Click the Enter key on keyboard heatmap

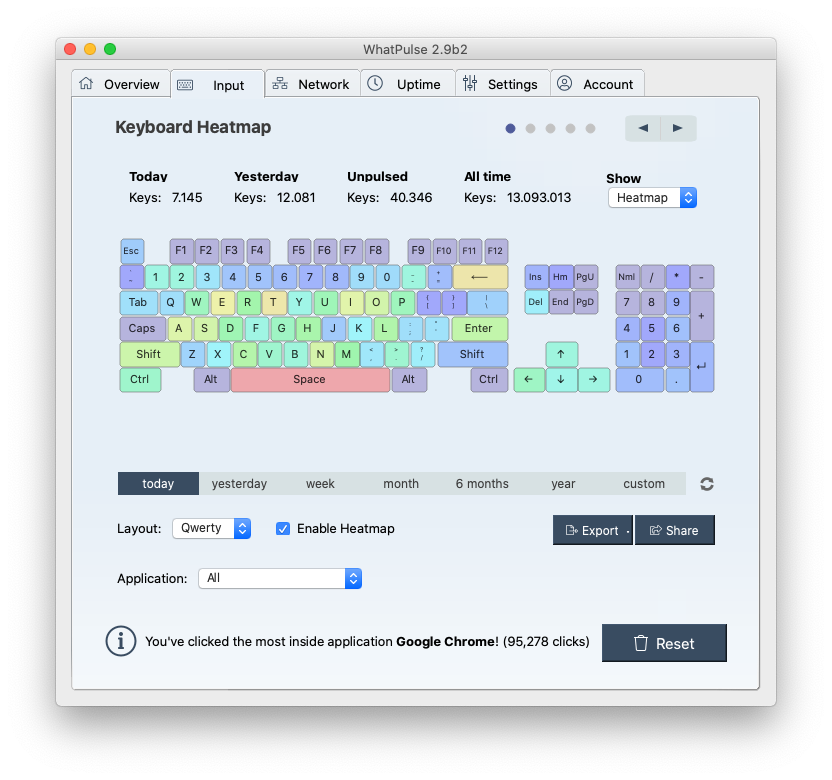coord(479,328)
